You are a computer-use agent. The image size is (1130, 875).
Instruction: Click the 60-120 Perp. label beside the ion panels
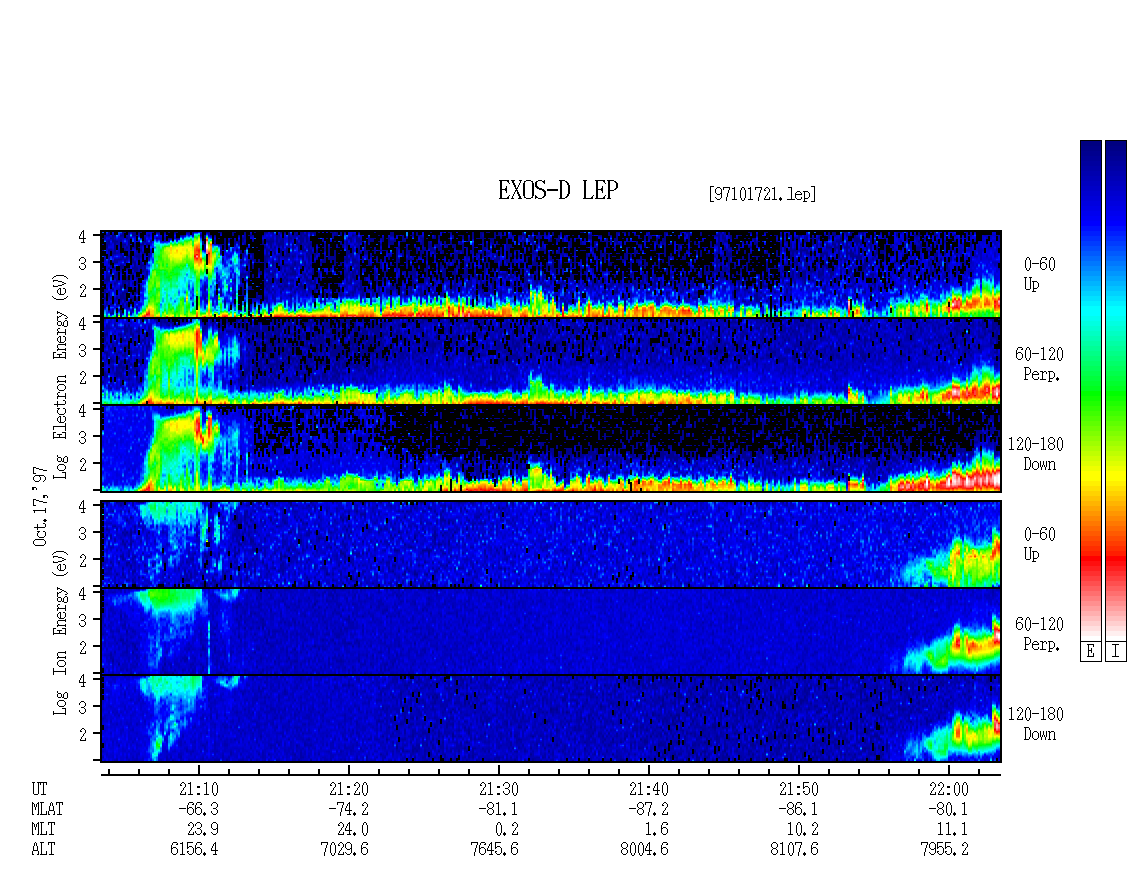tap(1039, 634)
